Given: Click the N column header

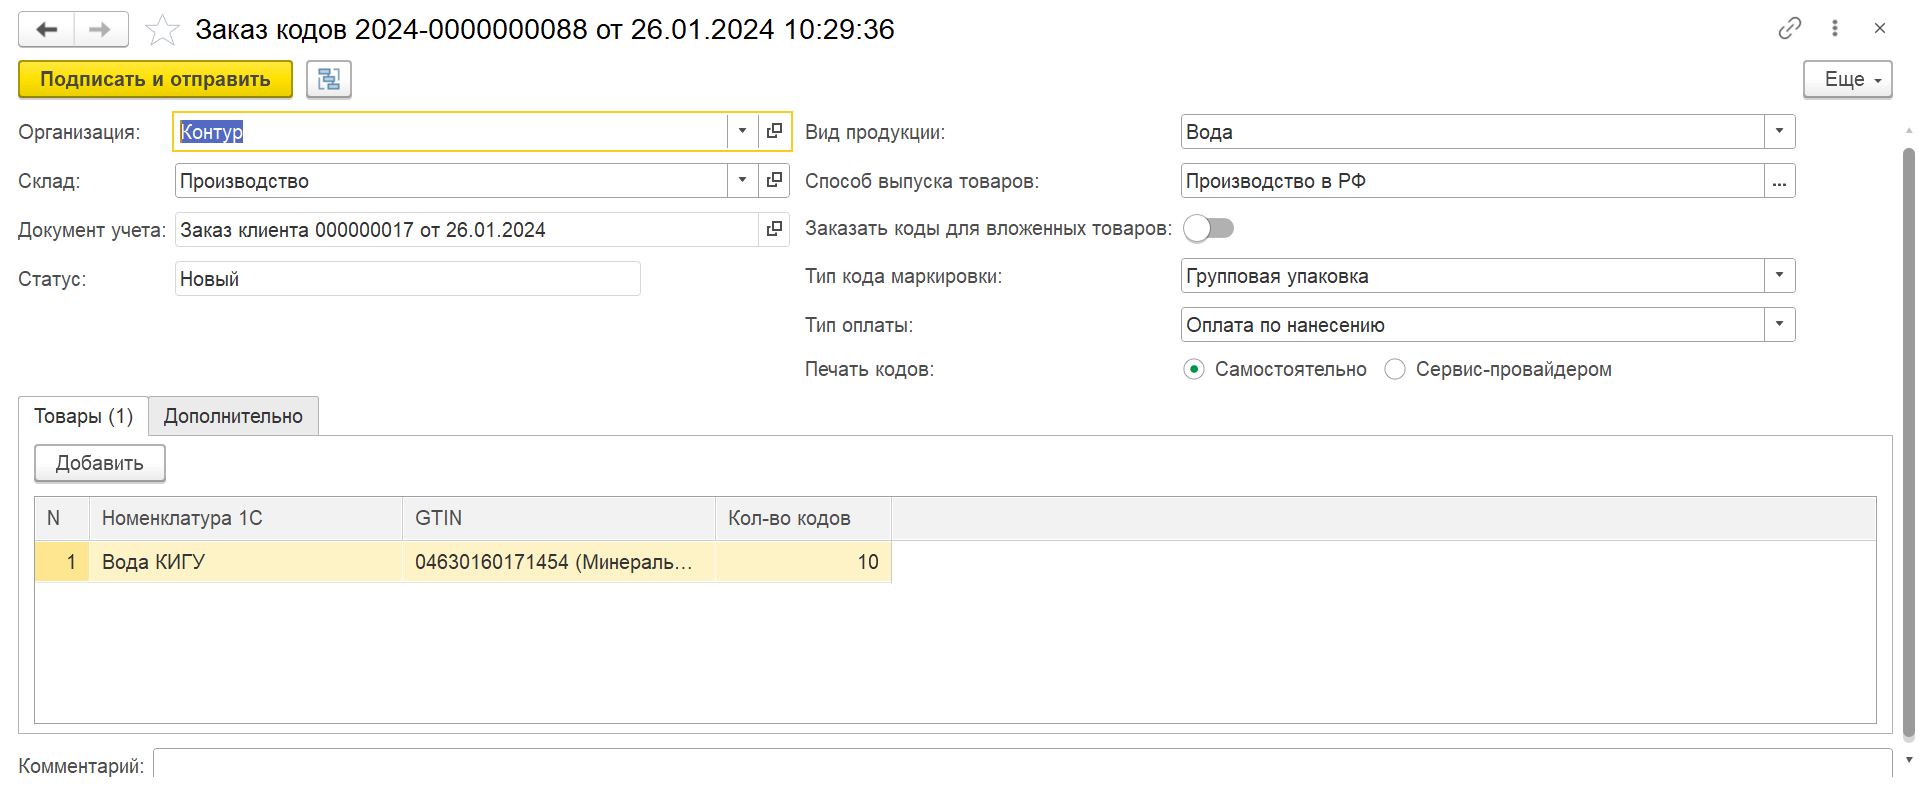Looking at the screenshot, I should (62, 518).
